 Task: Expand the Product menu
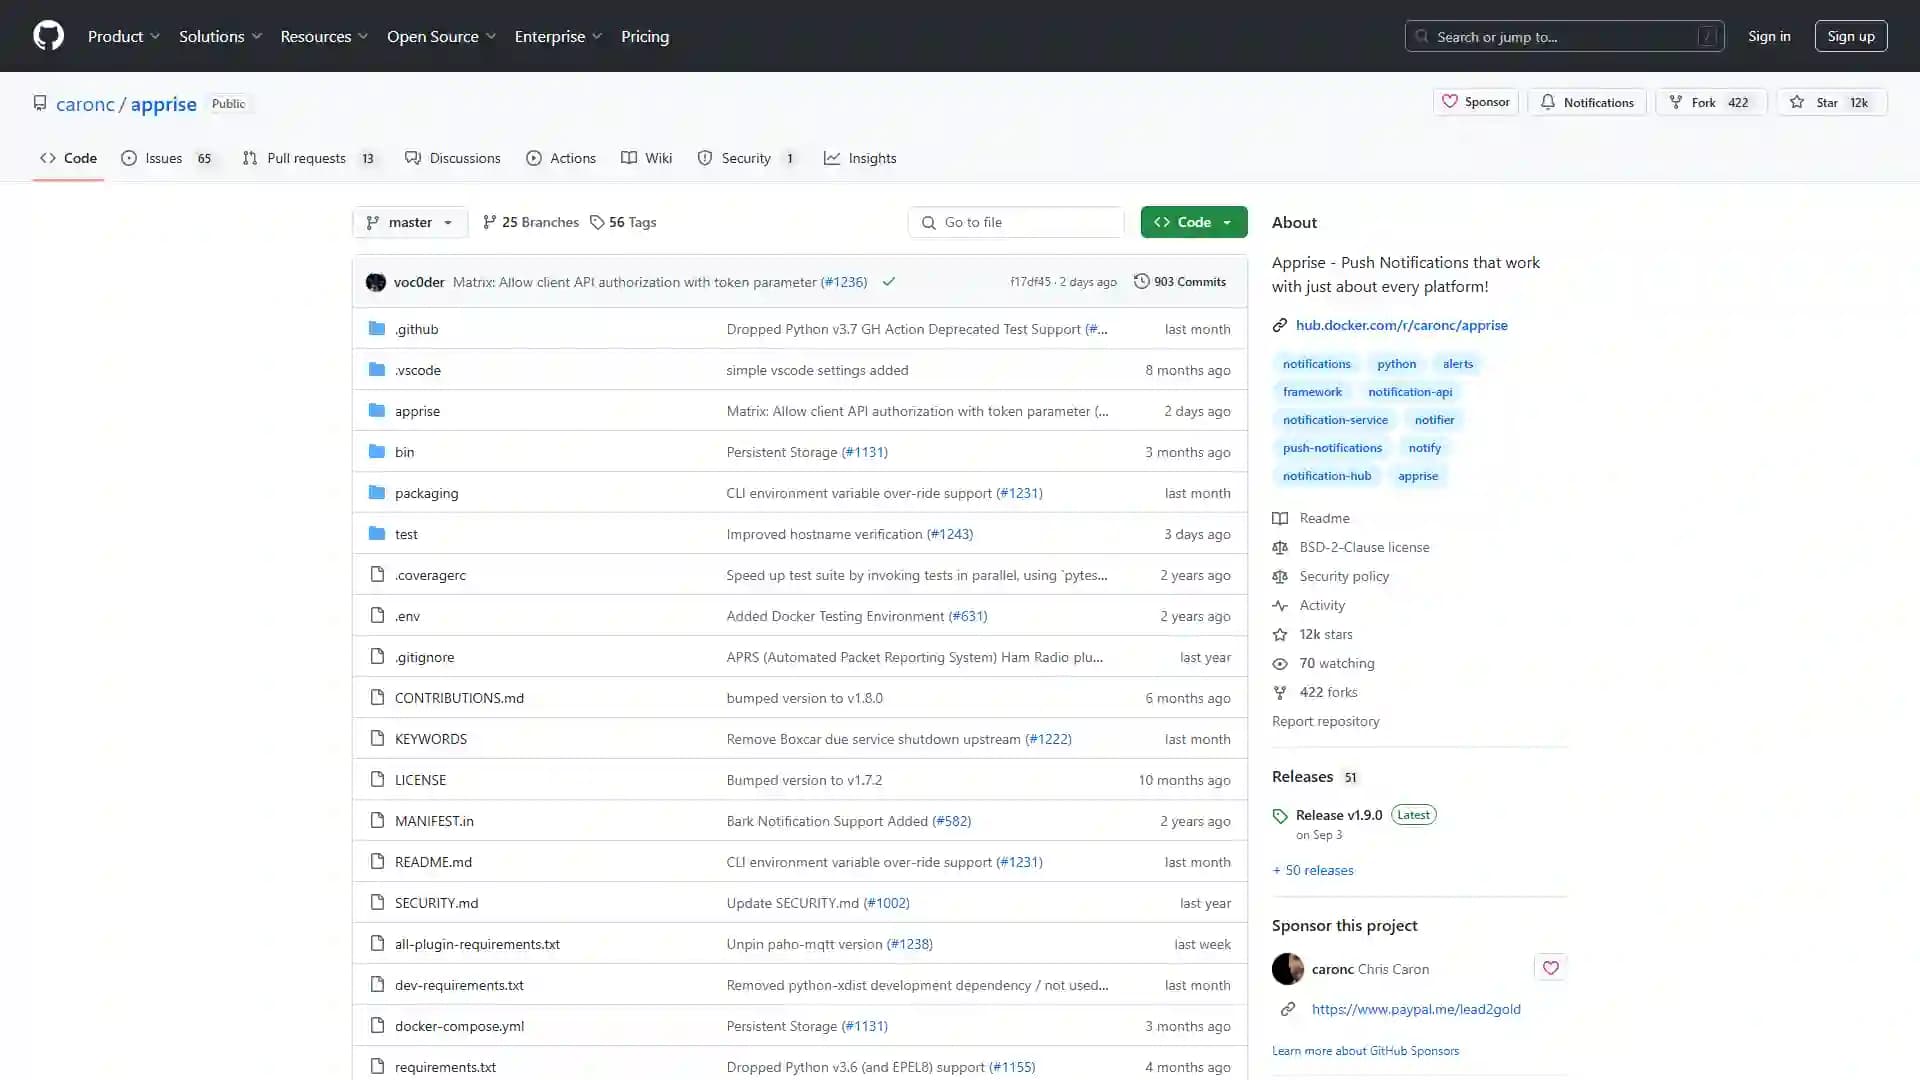[123, 36]
